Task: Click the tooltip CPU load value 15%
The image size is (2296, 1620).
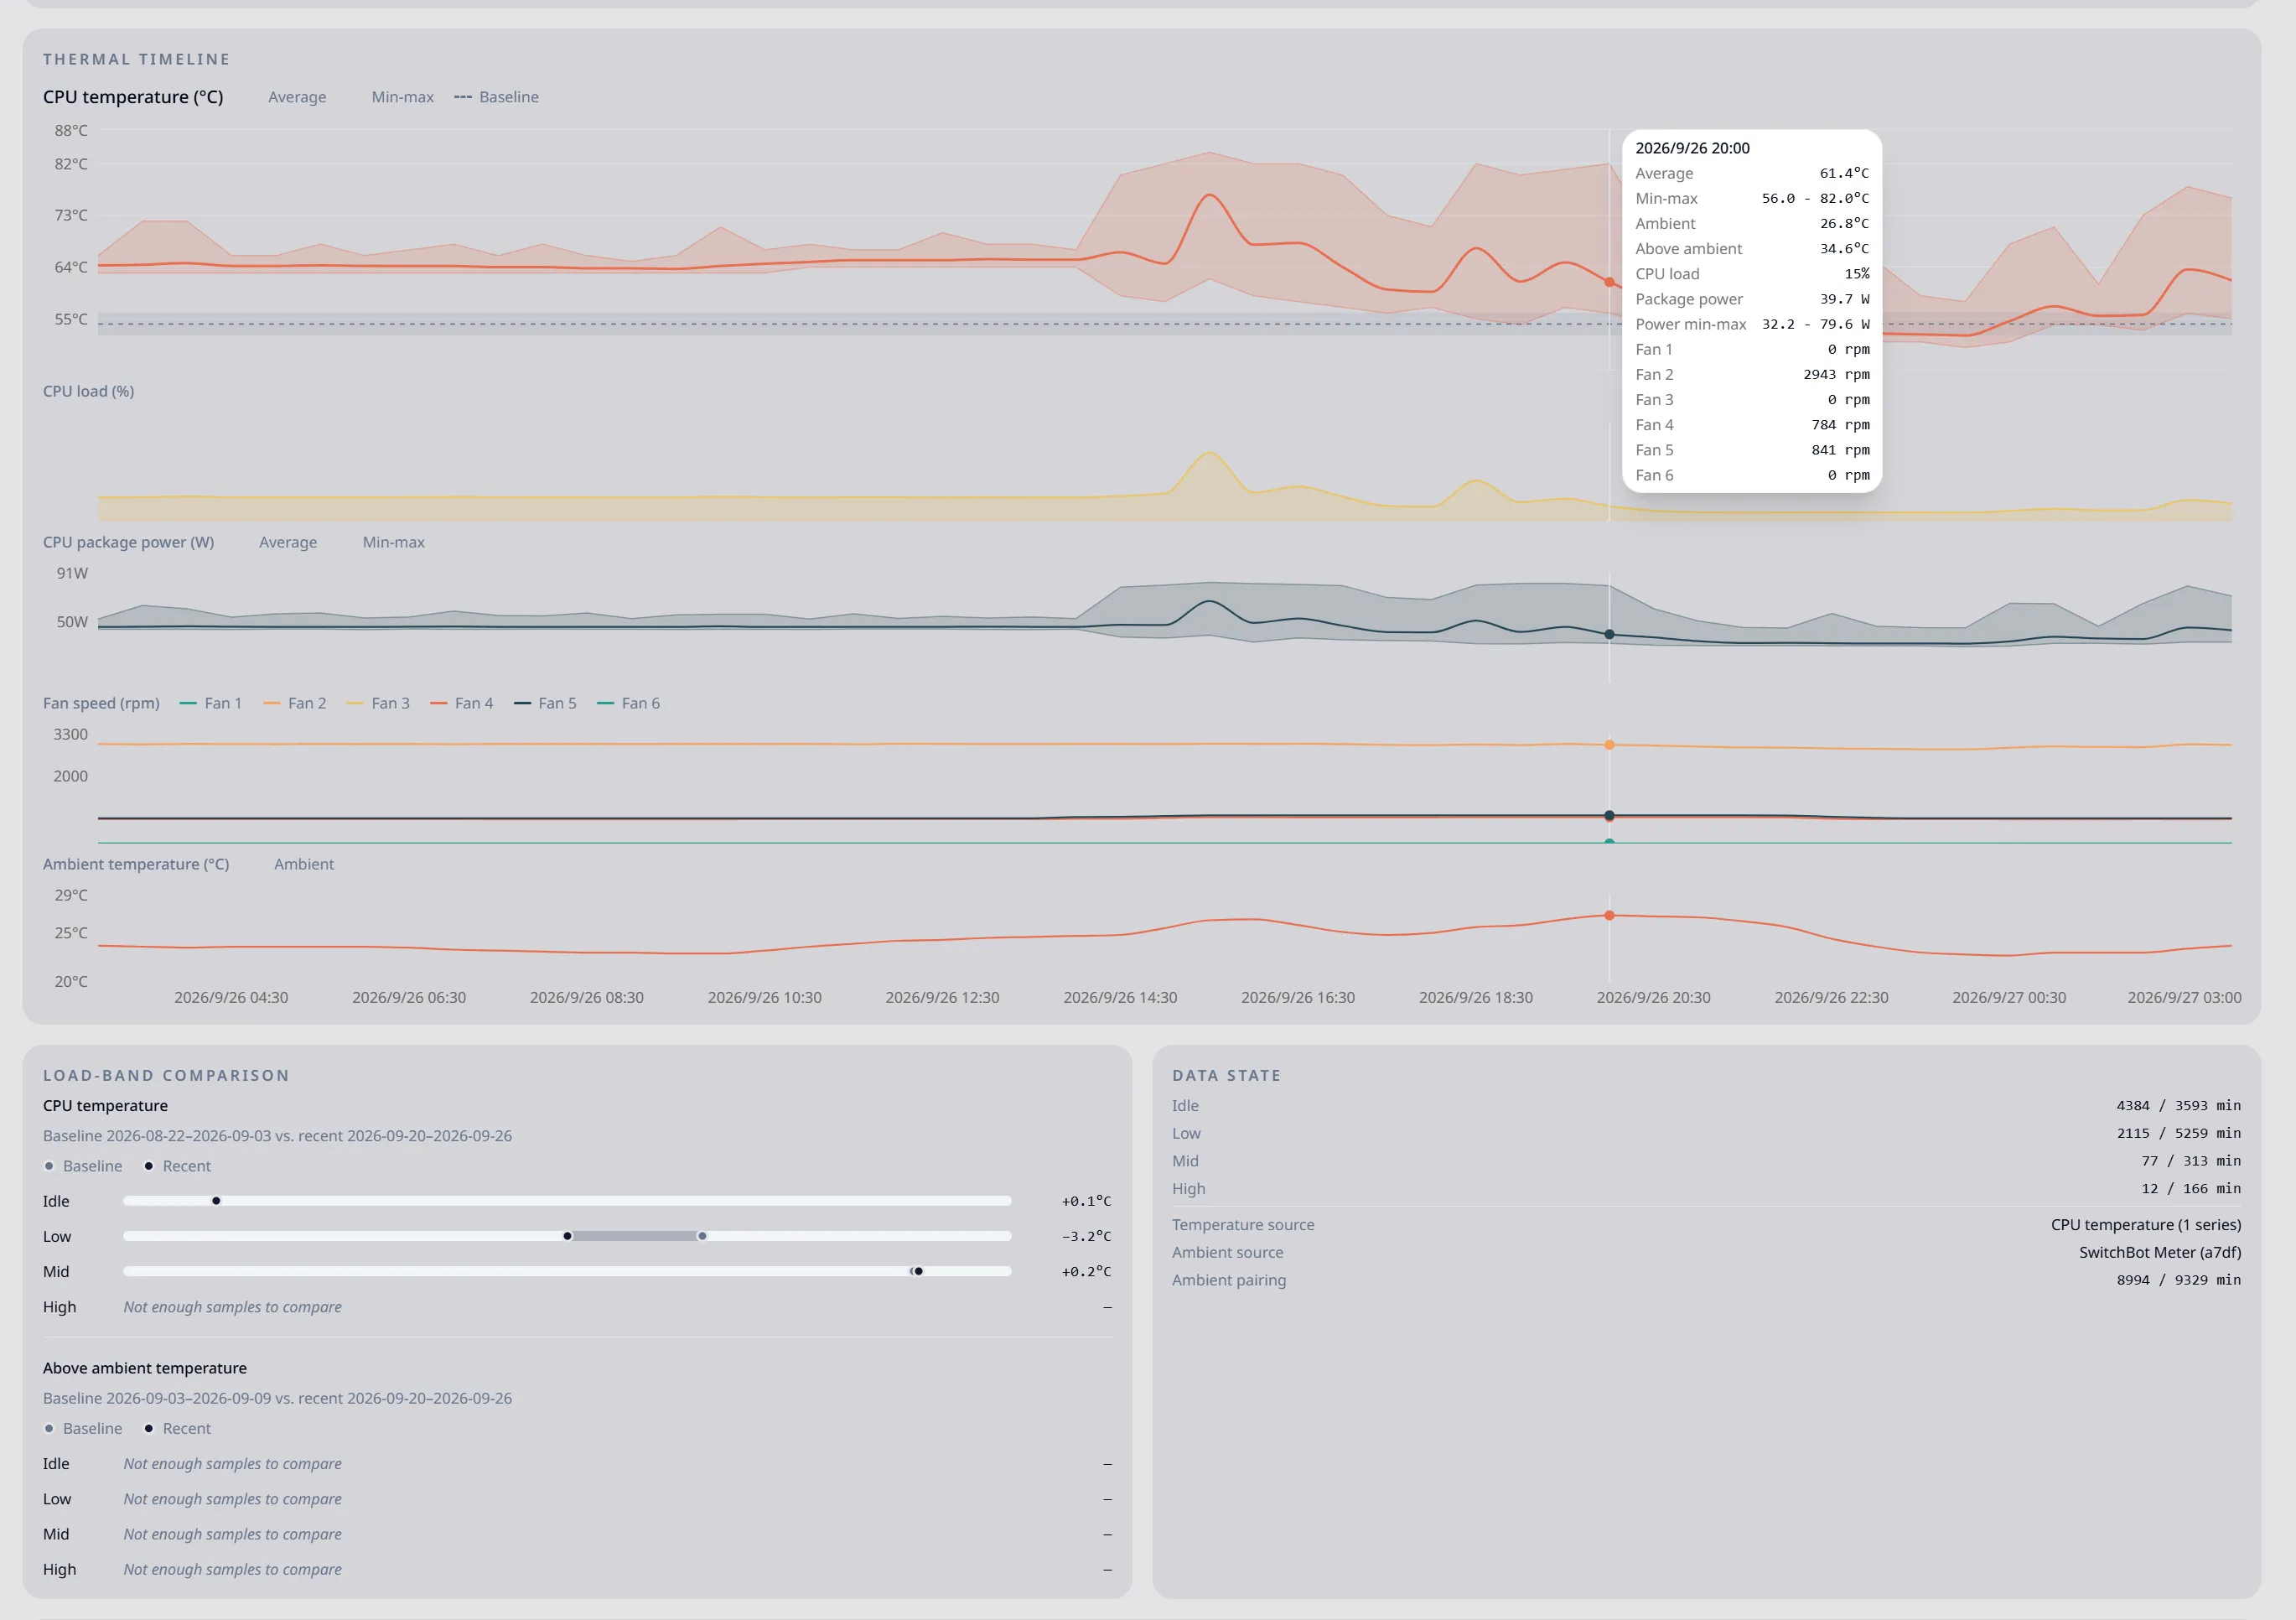Action: [x=1857, y=273]
